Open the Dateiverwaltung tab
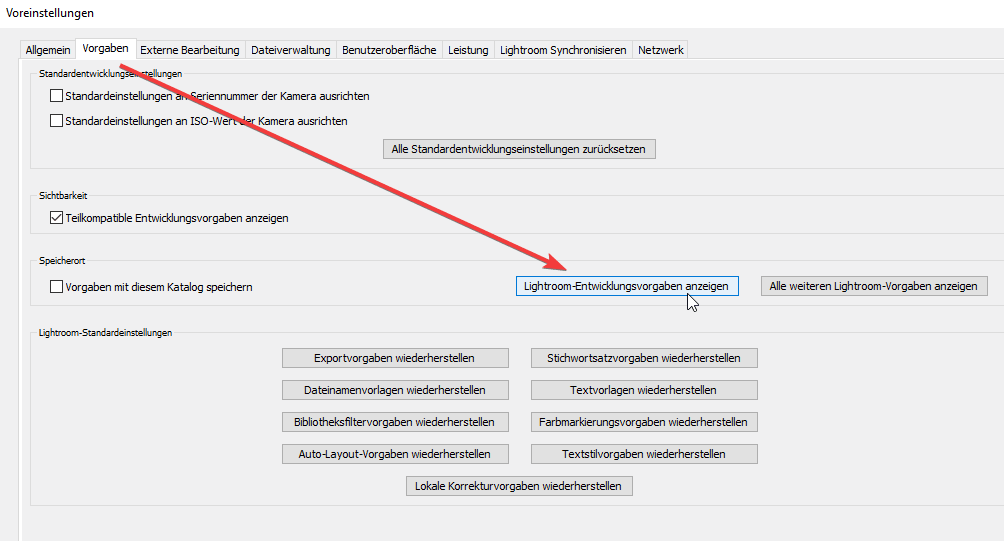 coord(290,50)
